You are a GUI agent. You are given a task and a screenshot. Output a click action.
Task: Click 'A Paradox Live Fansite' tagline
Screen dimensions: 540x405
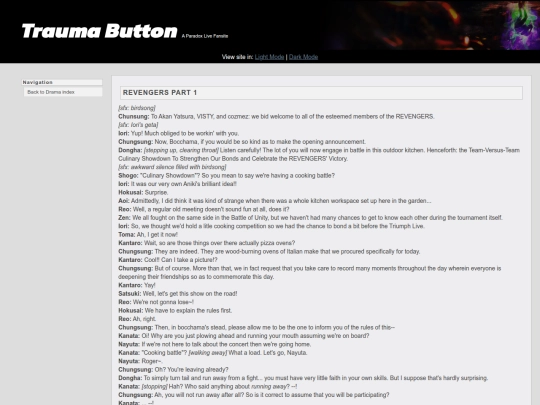205,36
